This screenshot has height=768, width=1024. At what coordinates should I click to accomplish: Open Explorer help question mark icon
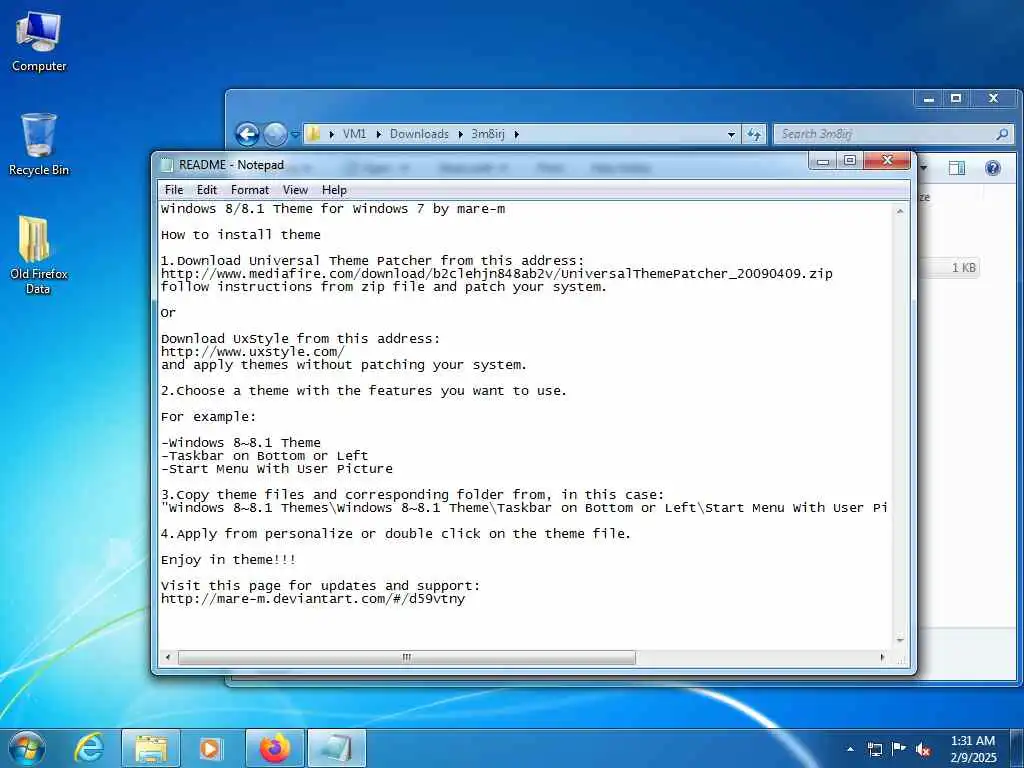point(993,168)
